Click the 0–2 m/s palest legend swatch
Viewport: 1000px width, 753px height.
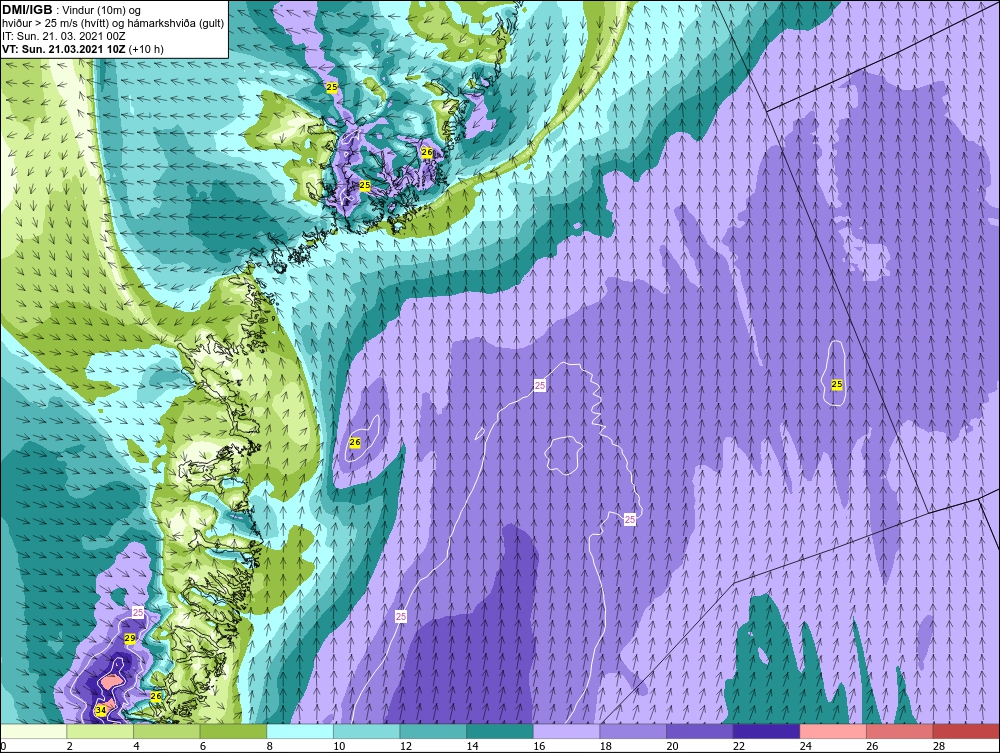(x=33, y=731)
